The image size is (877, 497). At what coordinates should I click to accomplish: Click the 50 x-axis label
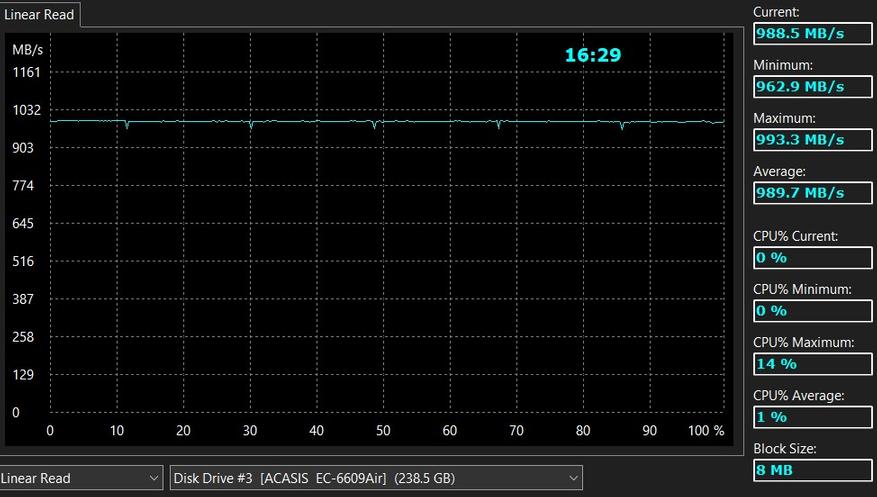[383, 430]
